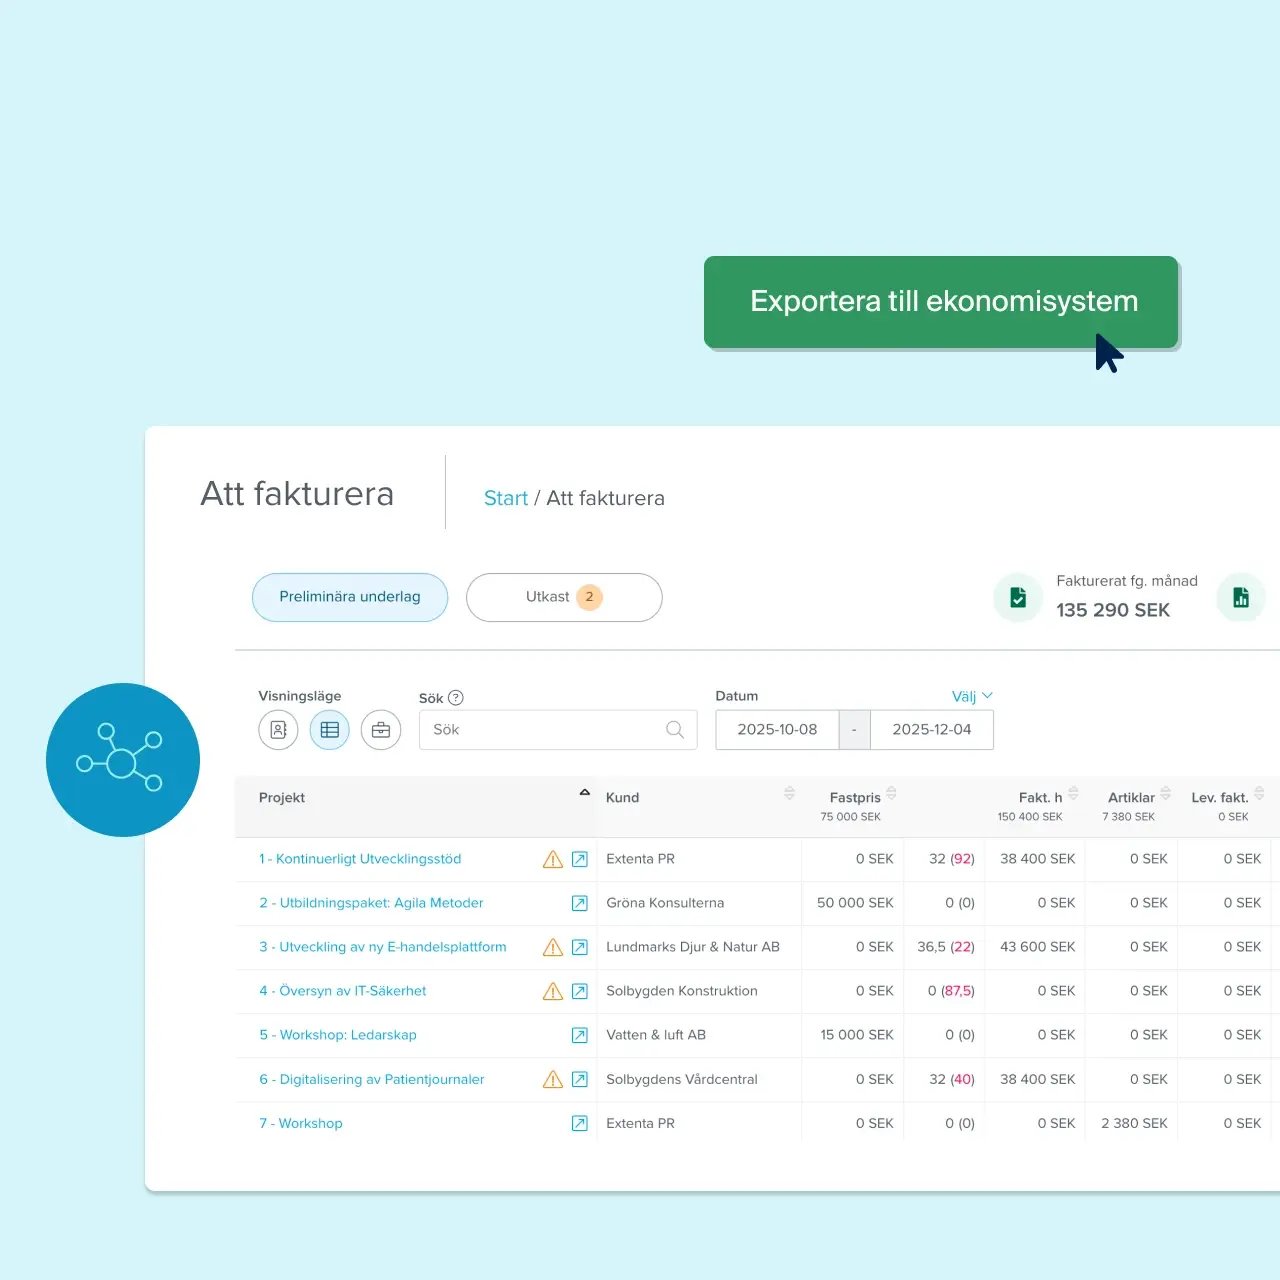Click the green report chart document icon

tap(1241, 597)
